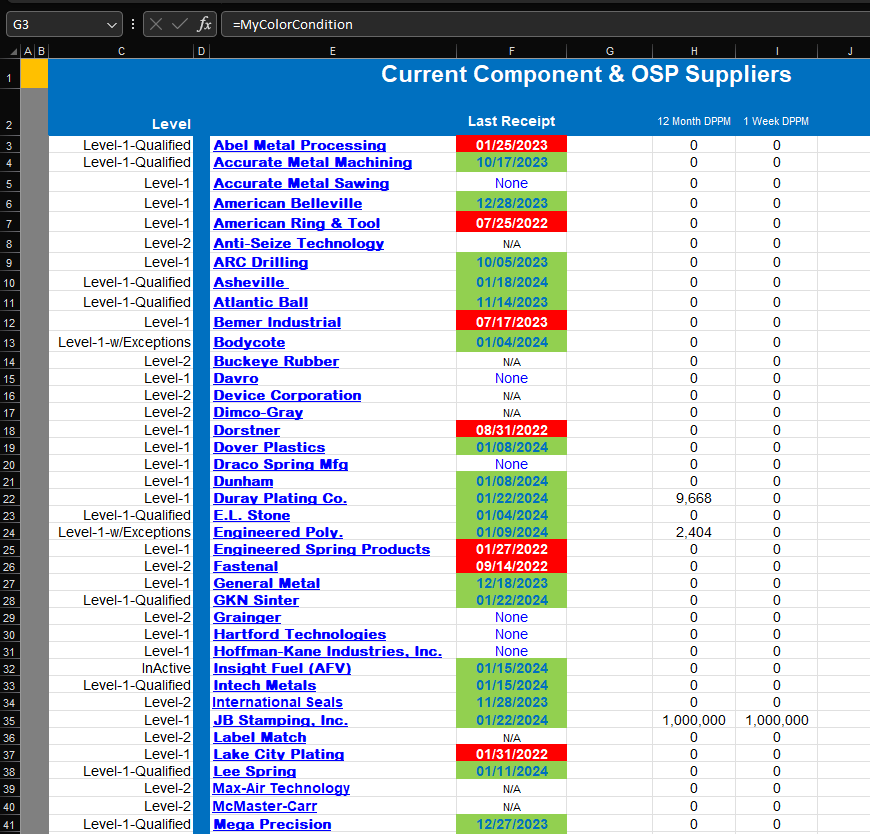
Task: Open formula bar options three-dot handle
Action: pyautogui.click(x=133, y=24)
